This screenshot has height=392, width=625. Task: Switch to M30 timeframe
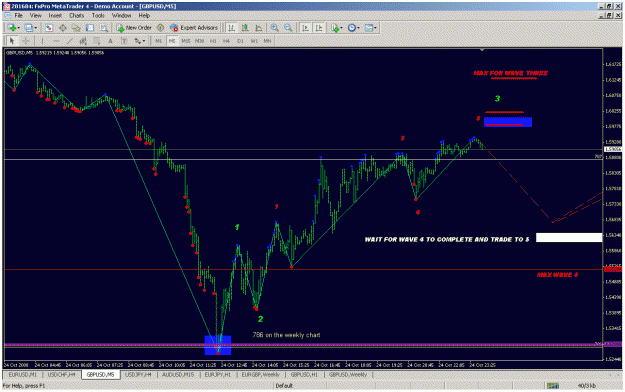(x=200, y=41)
